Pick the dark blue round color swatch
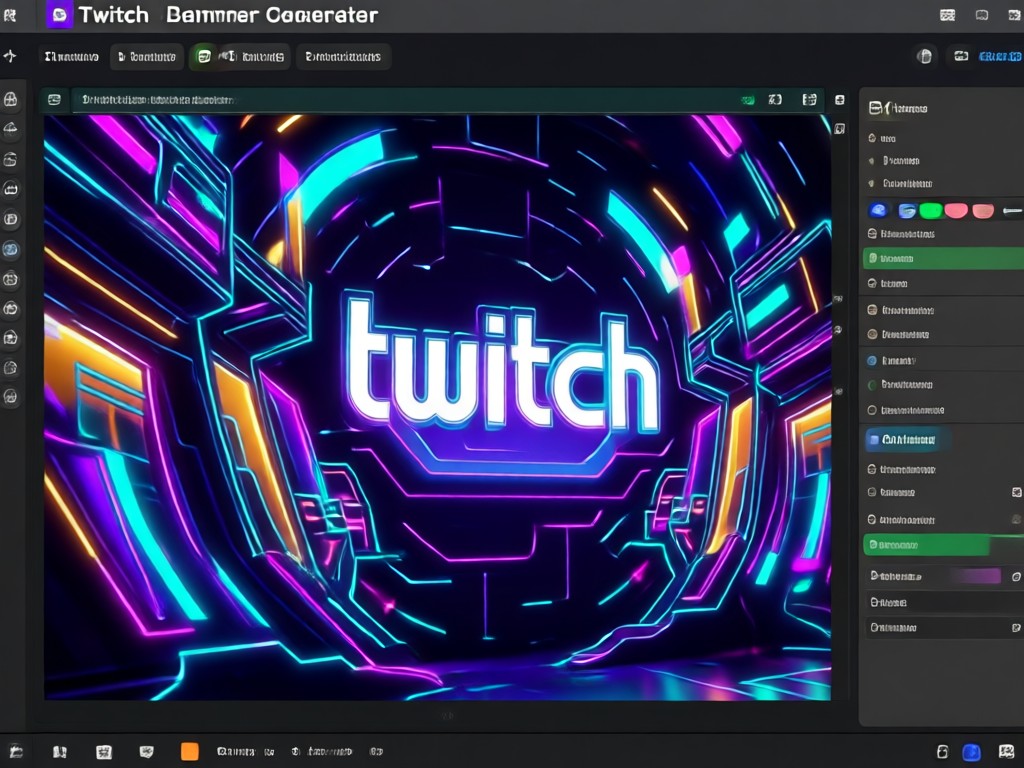This screenshot has width=1024, height=768. (x=878, y=210)
